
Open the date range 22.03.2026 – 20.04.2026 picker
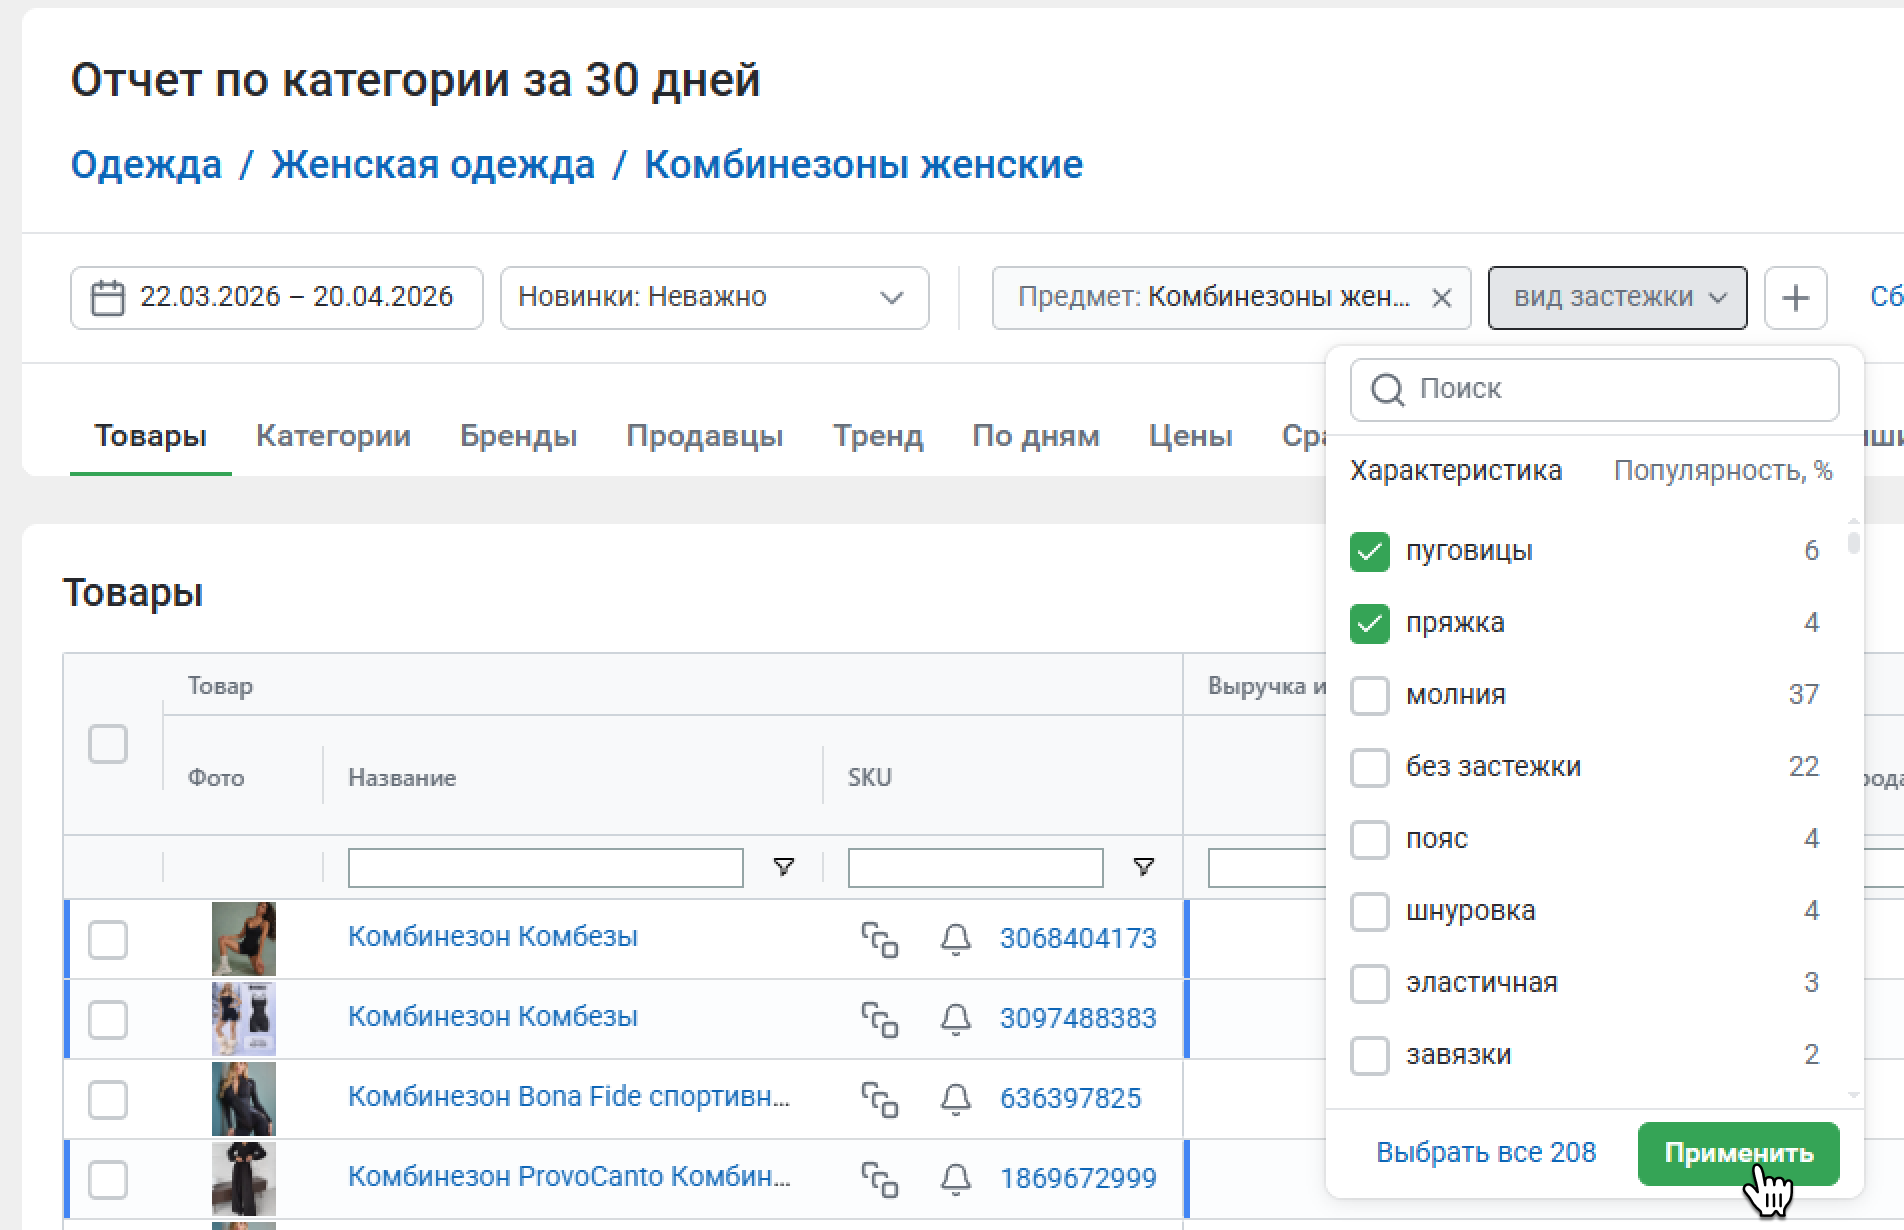tap(295, 298)
